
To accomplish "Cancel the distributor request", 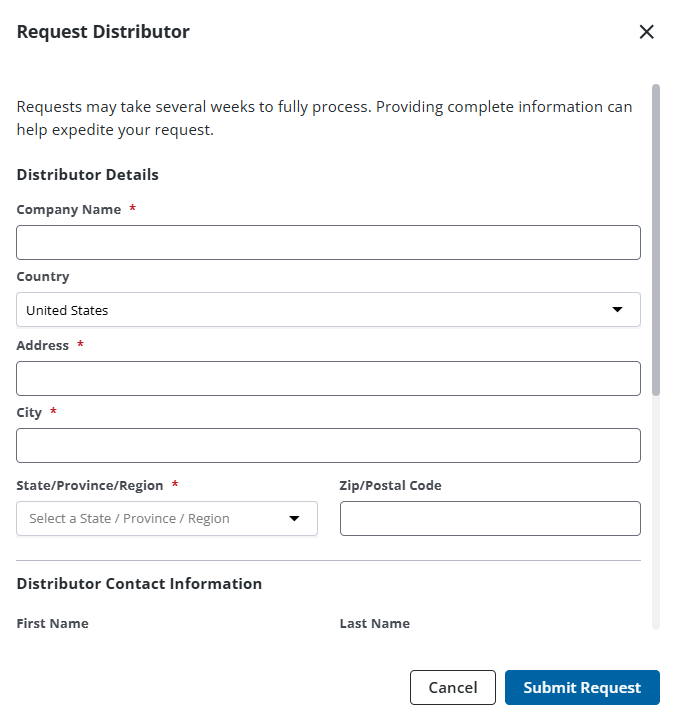I will pos(453,687).
